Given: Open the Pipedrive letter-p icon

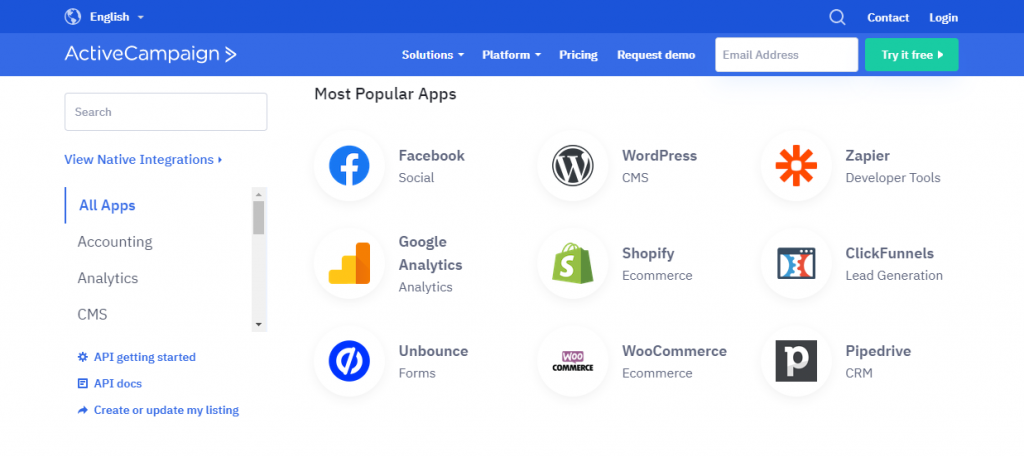Looking at the screenshot, I should tap(795, 361).
